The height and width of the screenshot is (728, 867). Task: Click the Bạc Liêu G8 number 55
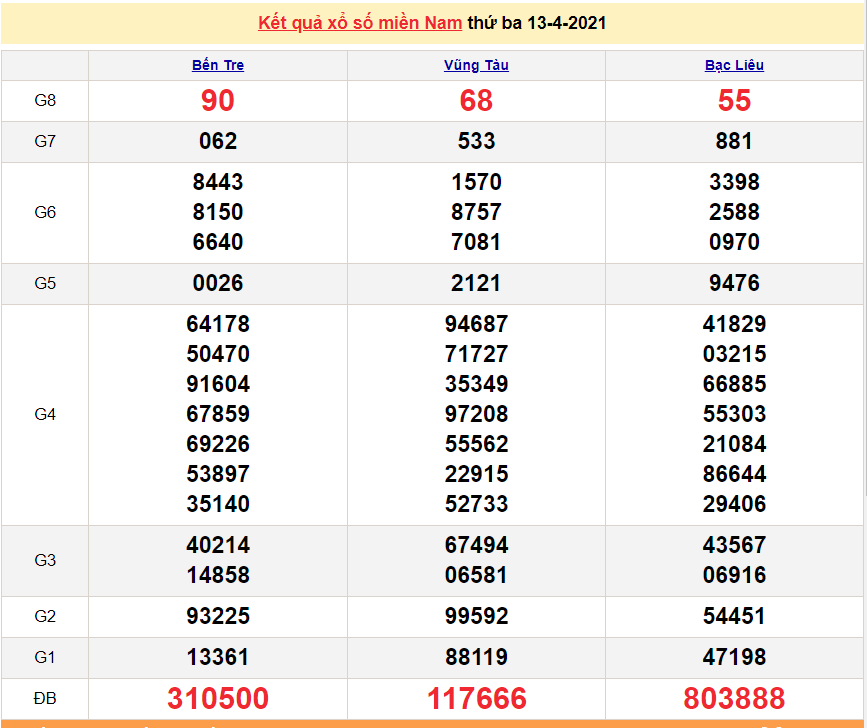pos(734,101)
